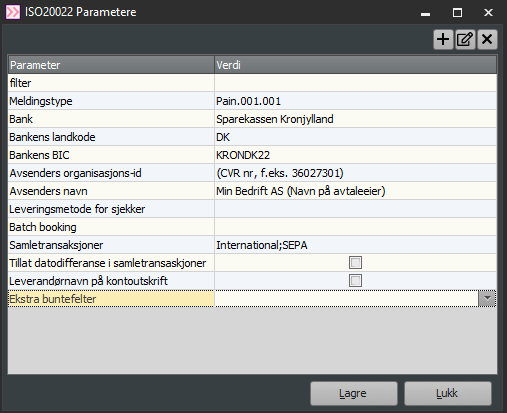Select the Pain.001.001 value cell
This screenshot has width=507, height=413.
(x=355, y=101)
